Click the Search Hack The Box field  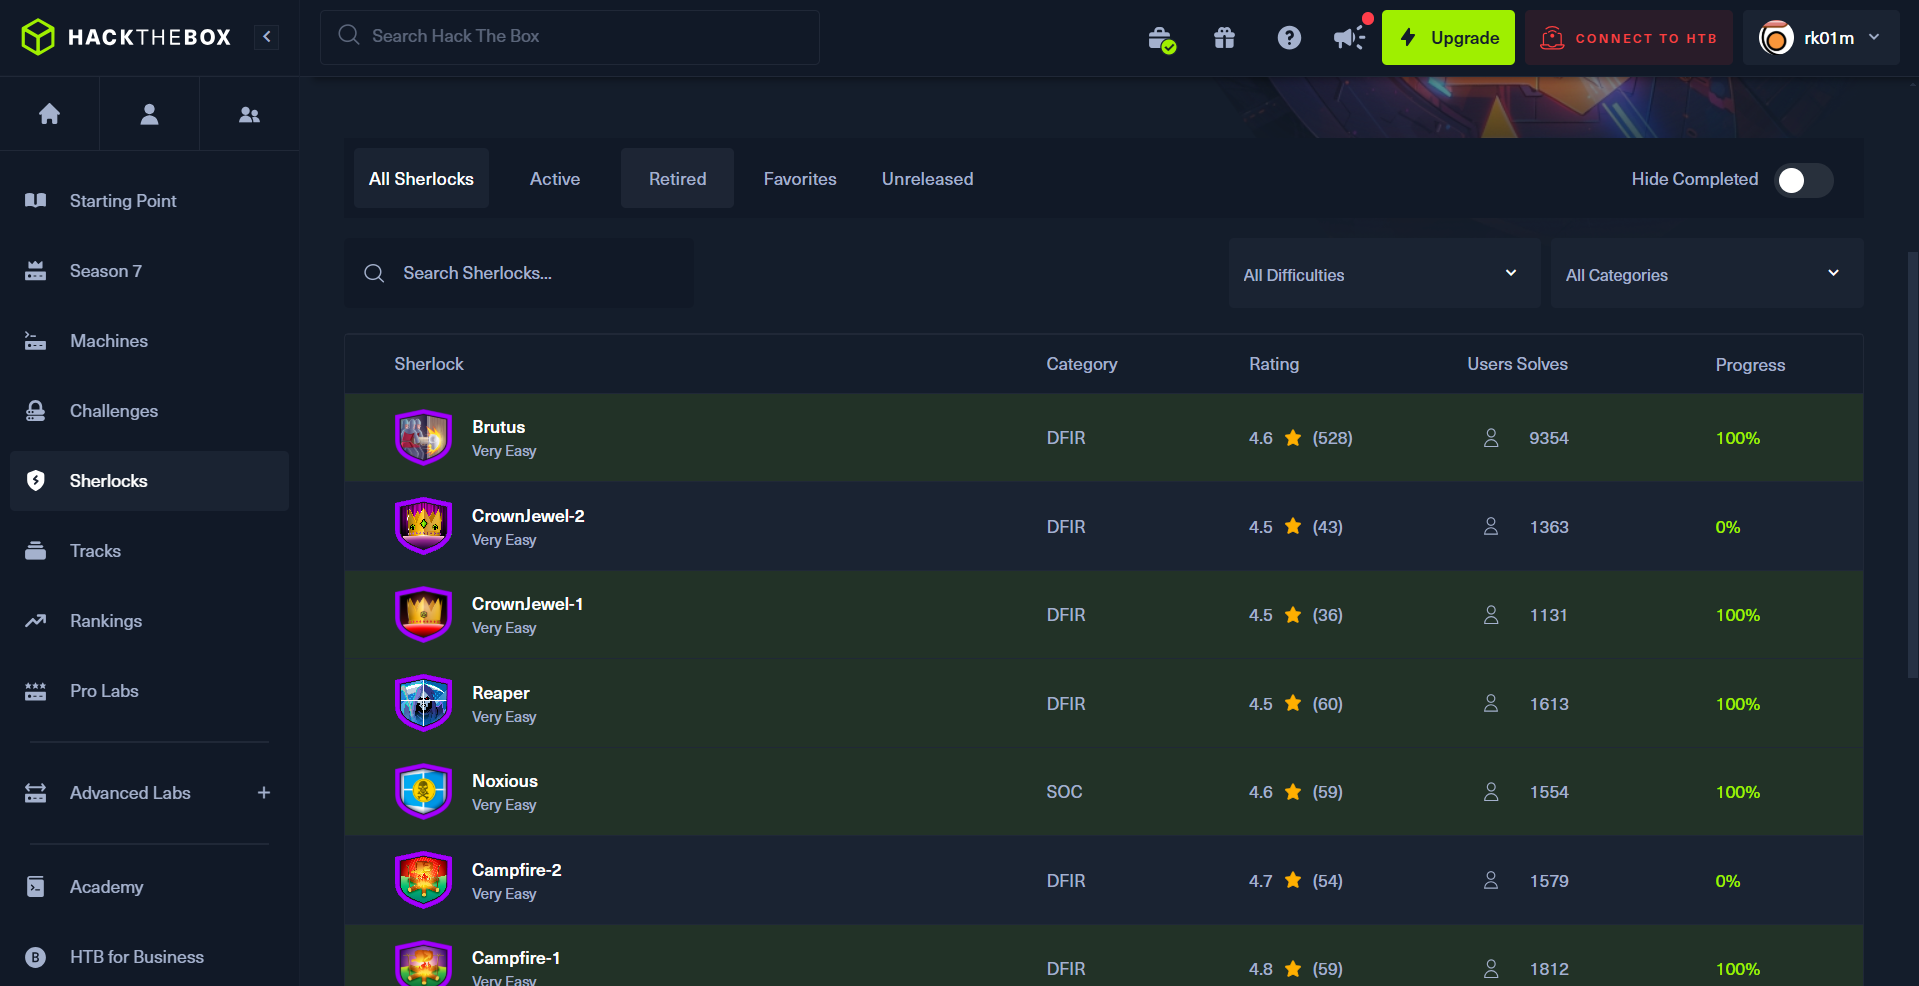570,37
